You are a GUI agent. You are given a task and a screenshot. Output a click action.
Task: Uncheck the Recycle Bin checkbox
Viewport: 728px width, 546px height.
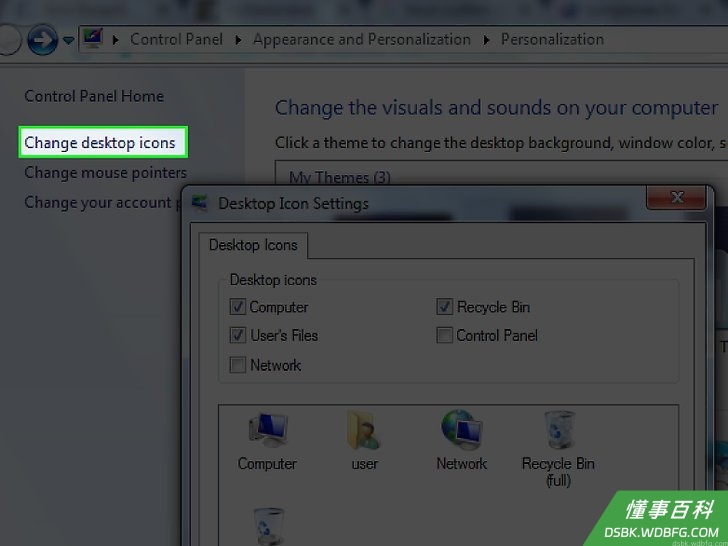coord(444,307)
